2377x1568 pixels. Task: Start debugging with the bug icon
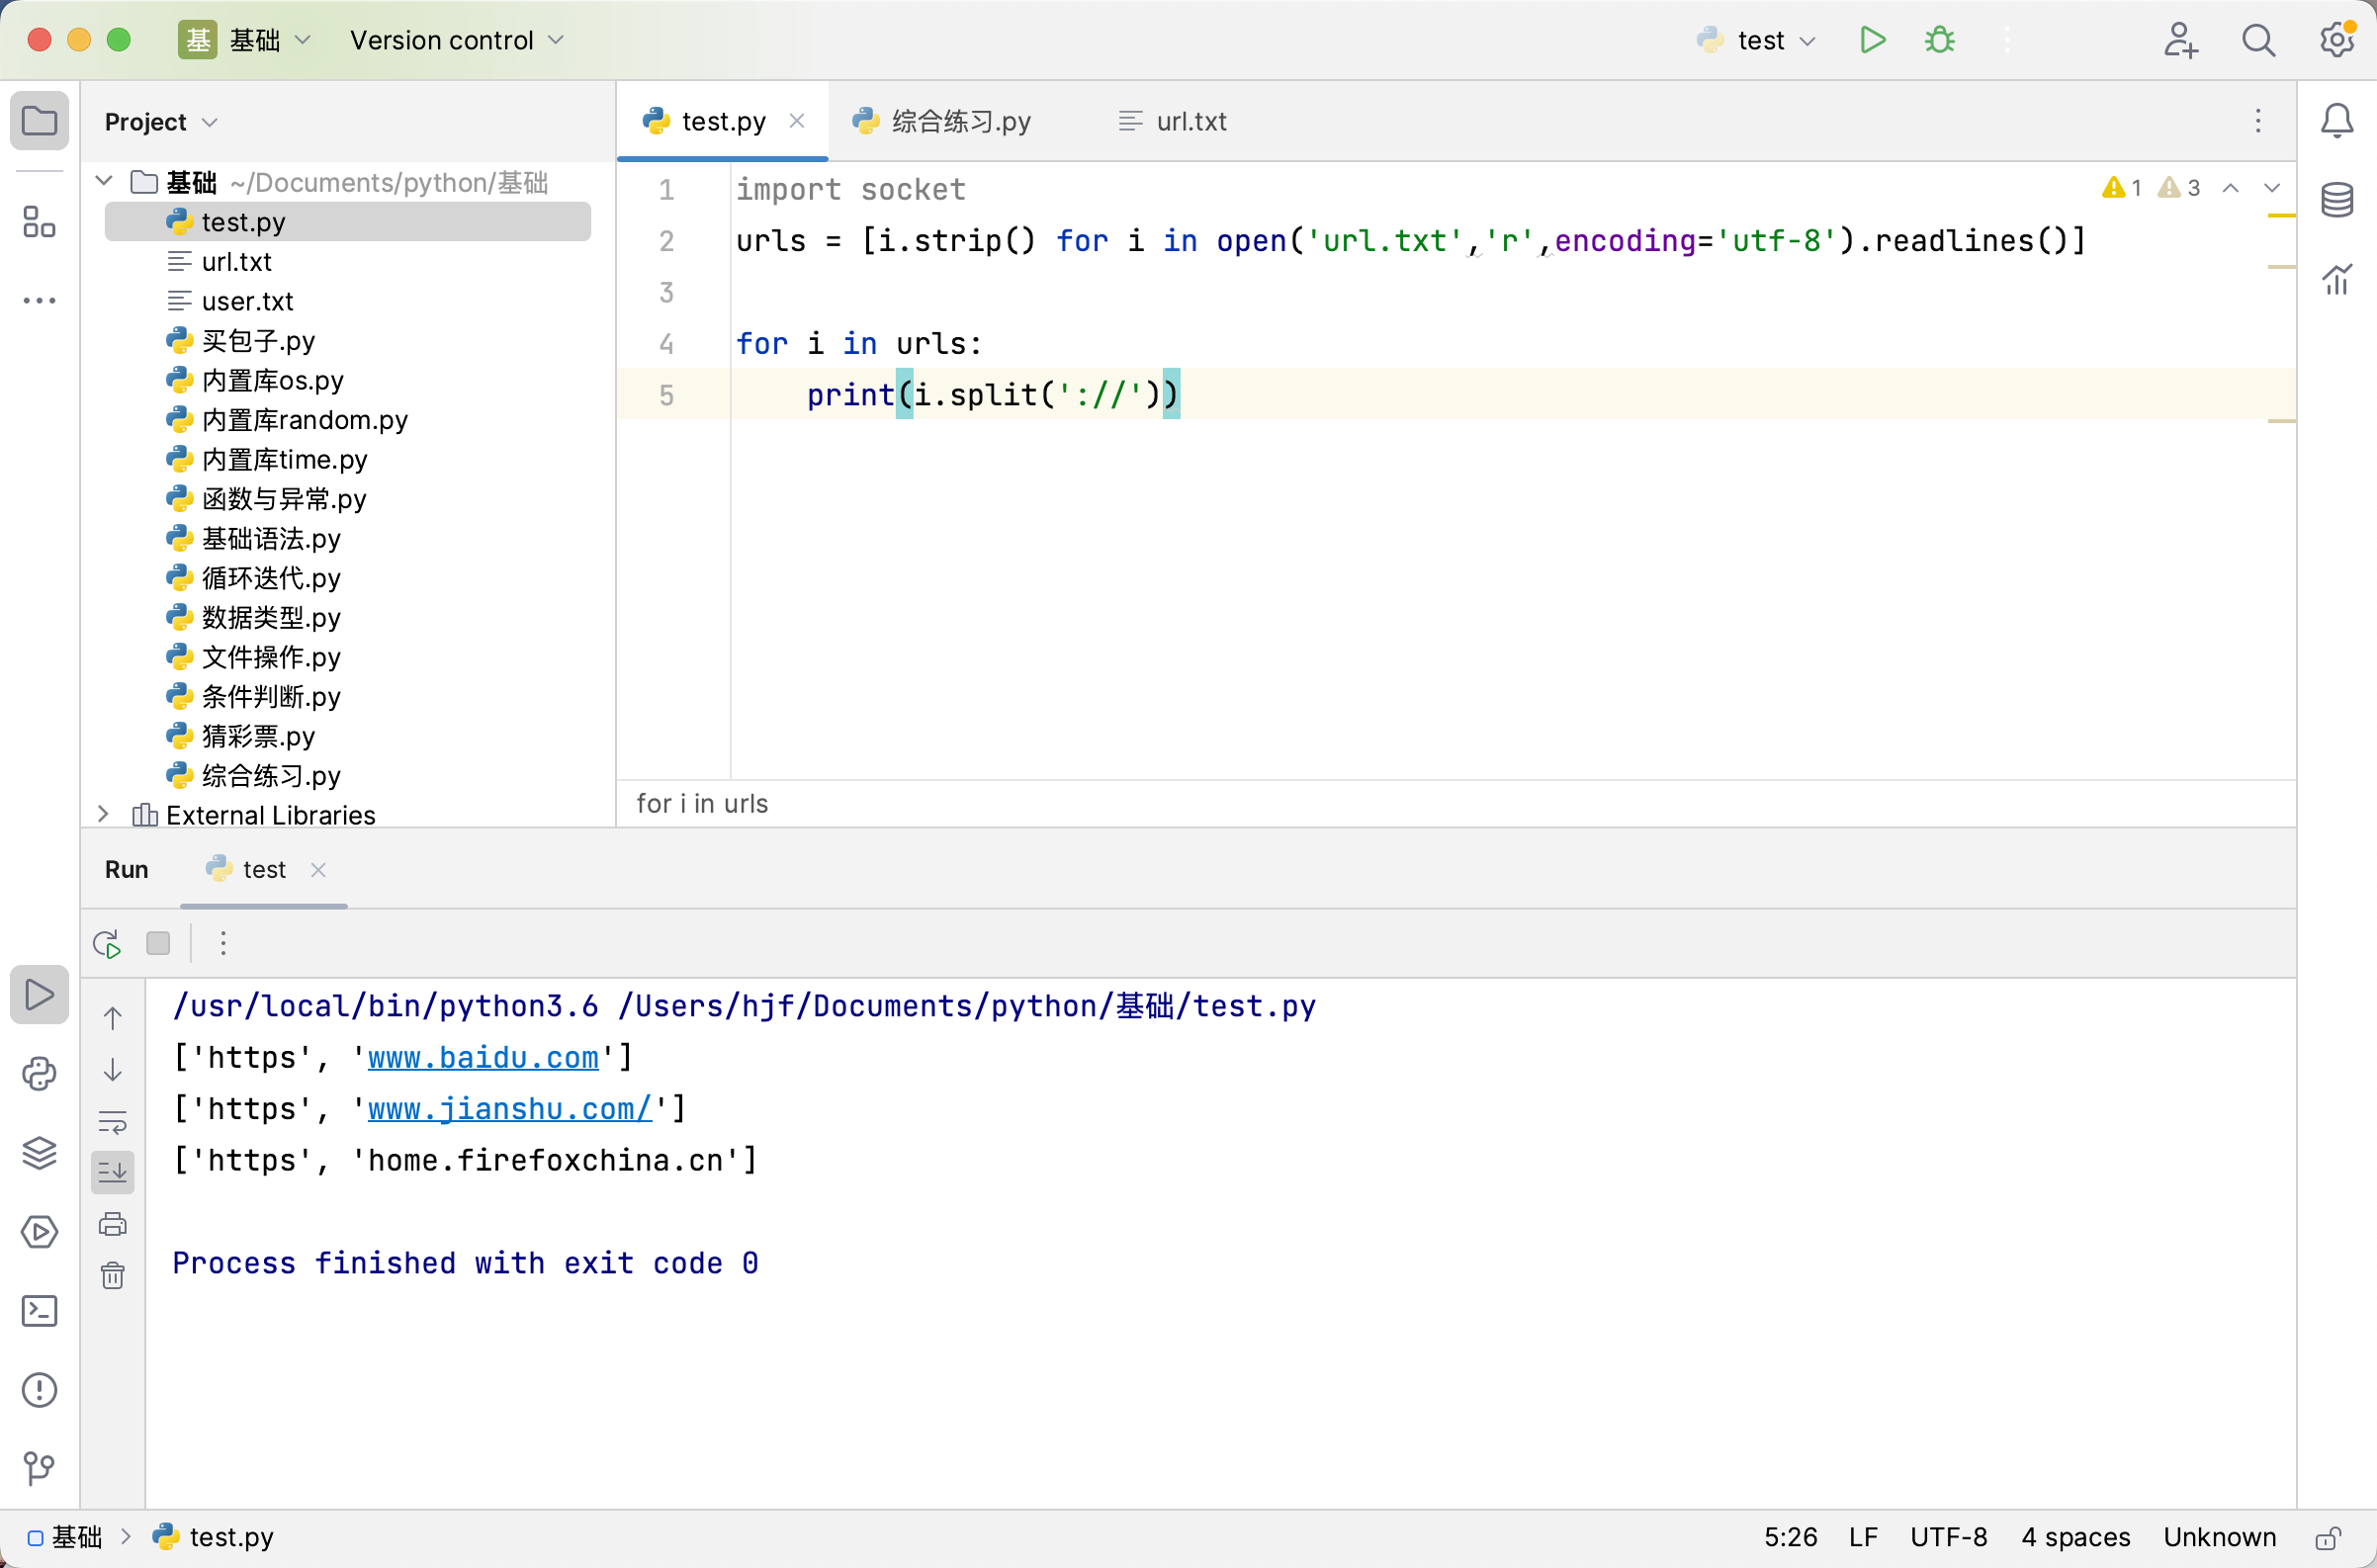[x=1939, y=40]
